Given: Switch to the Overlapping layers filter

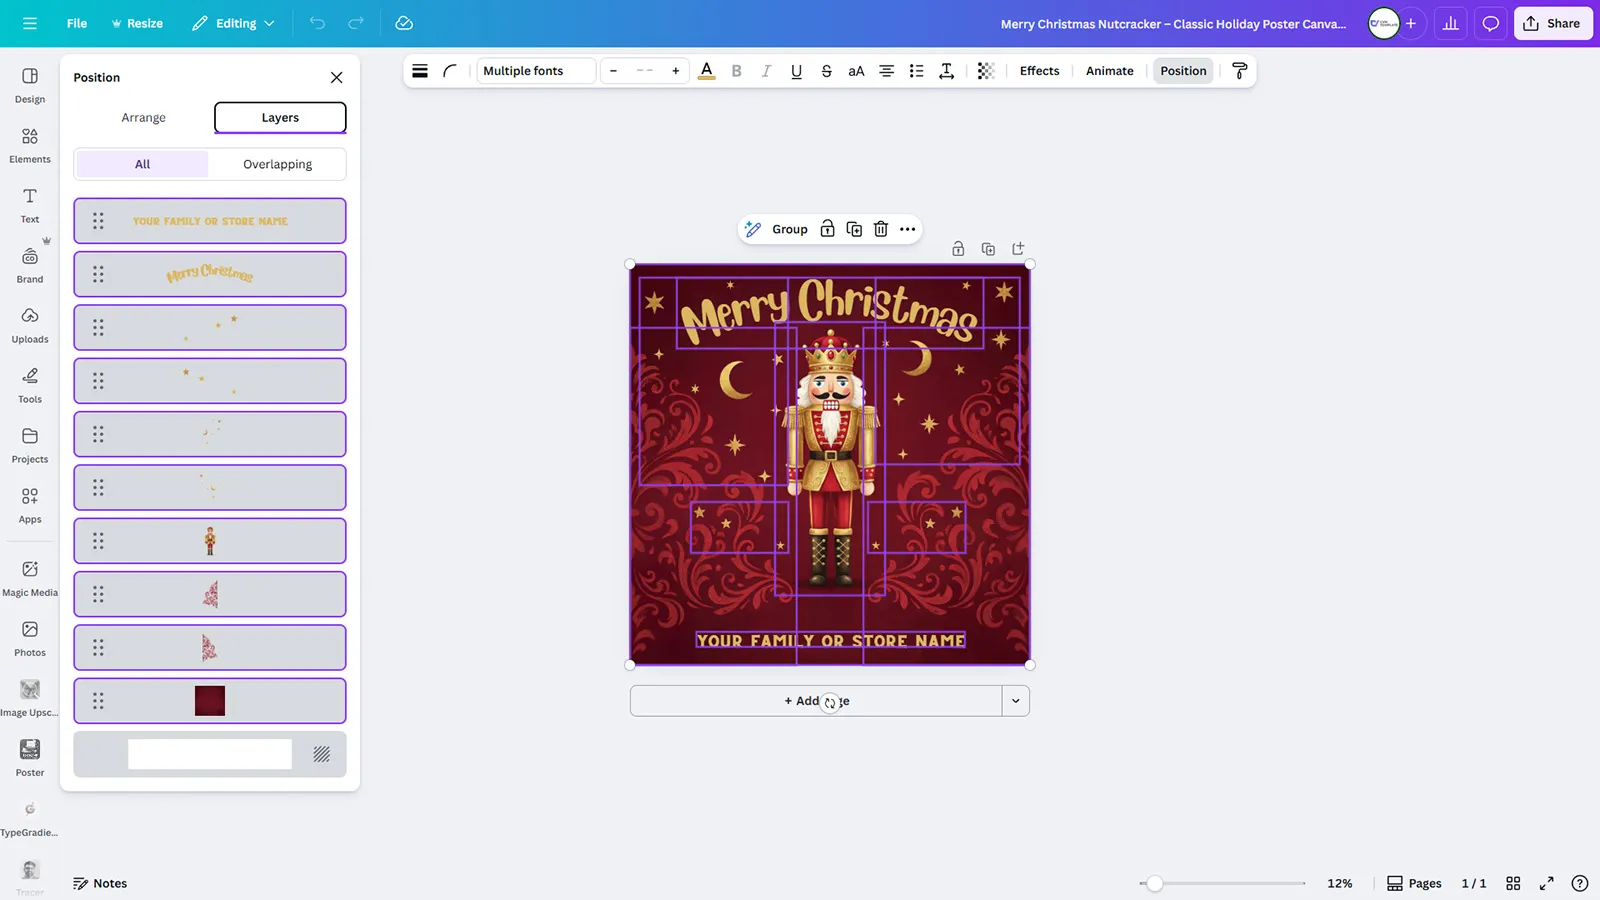Looking at the screenshot, I should [277, 164].
